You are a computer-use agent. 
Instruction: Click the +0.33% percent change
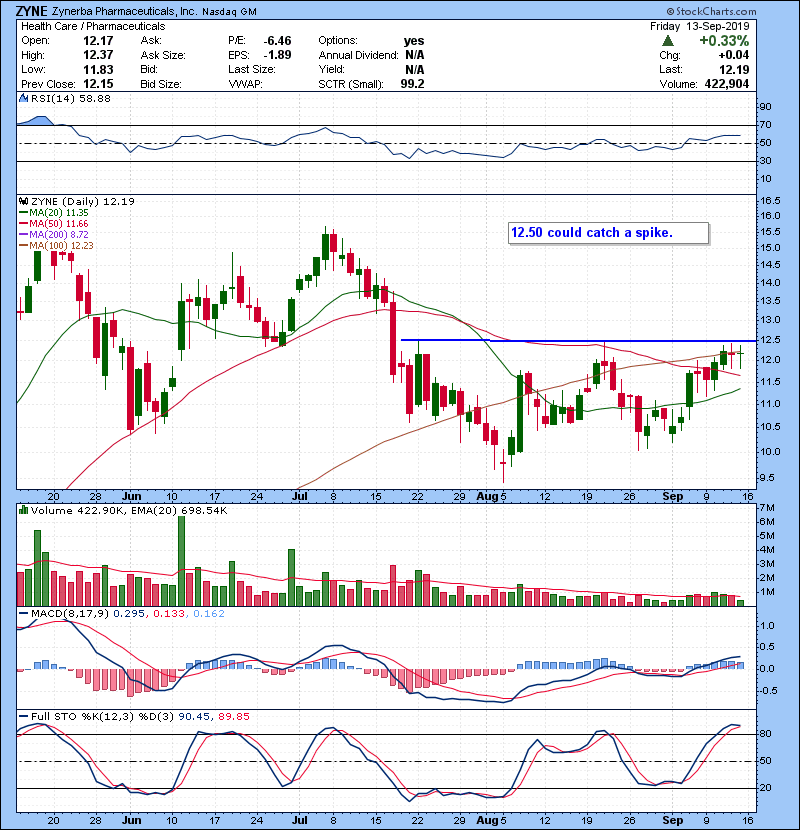click(x=724, y=41)
